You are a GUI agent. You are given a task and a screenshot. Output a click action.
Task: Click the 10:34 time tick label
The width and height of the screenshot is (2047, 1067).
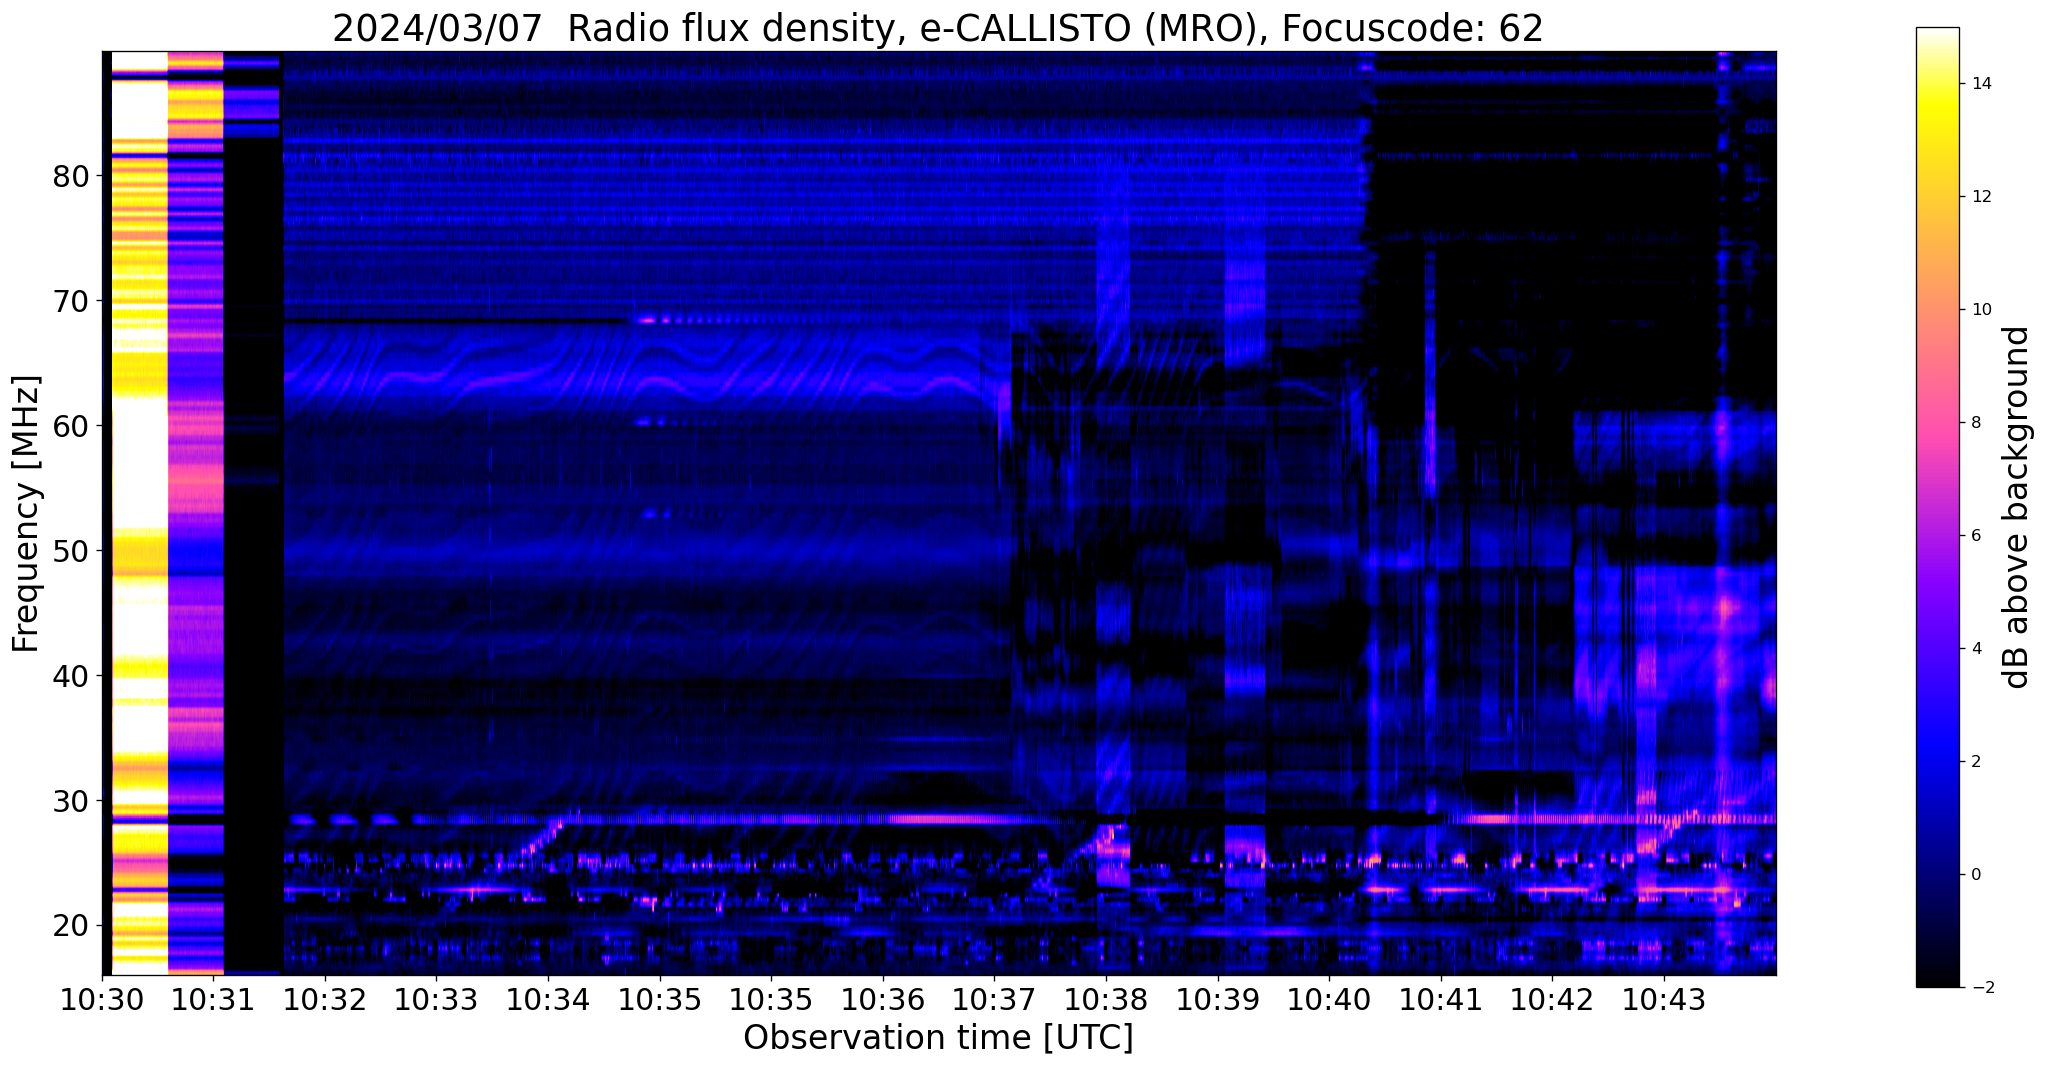click(x=548, y=1000)
